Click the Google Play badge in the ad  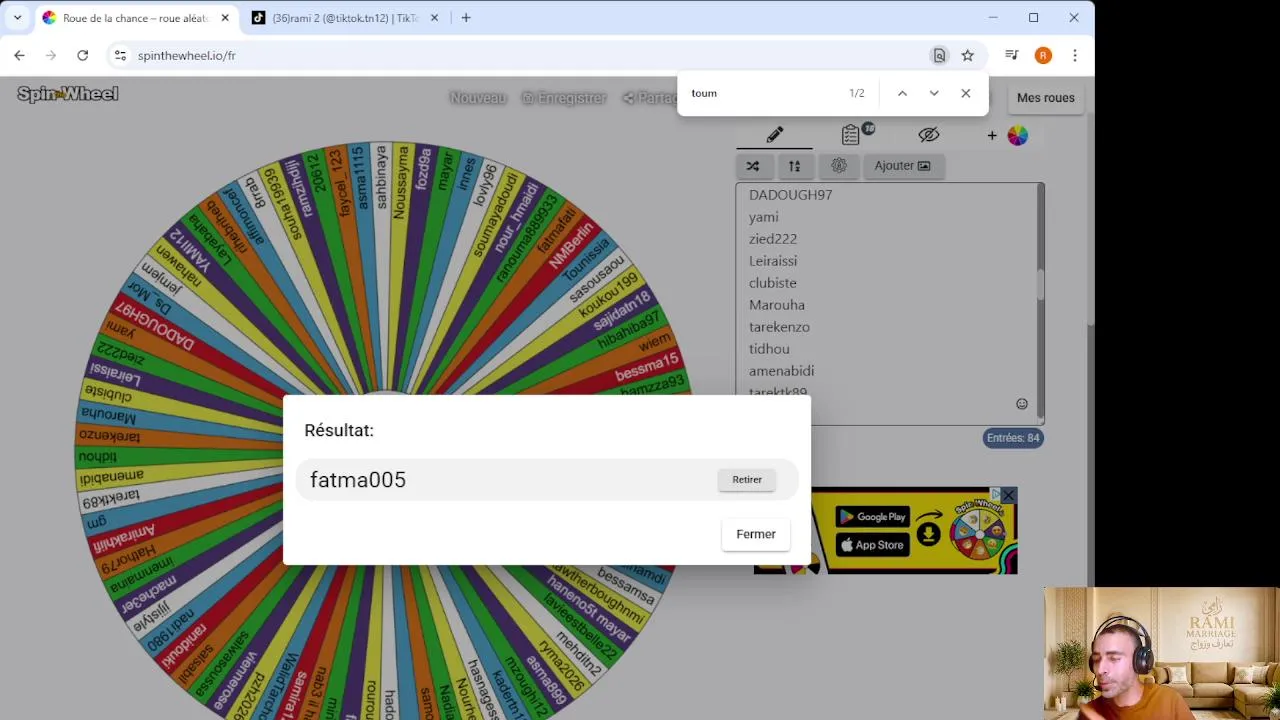pyautogui.click(x=872, y=517)
